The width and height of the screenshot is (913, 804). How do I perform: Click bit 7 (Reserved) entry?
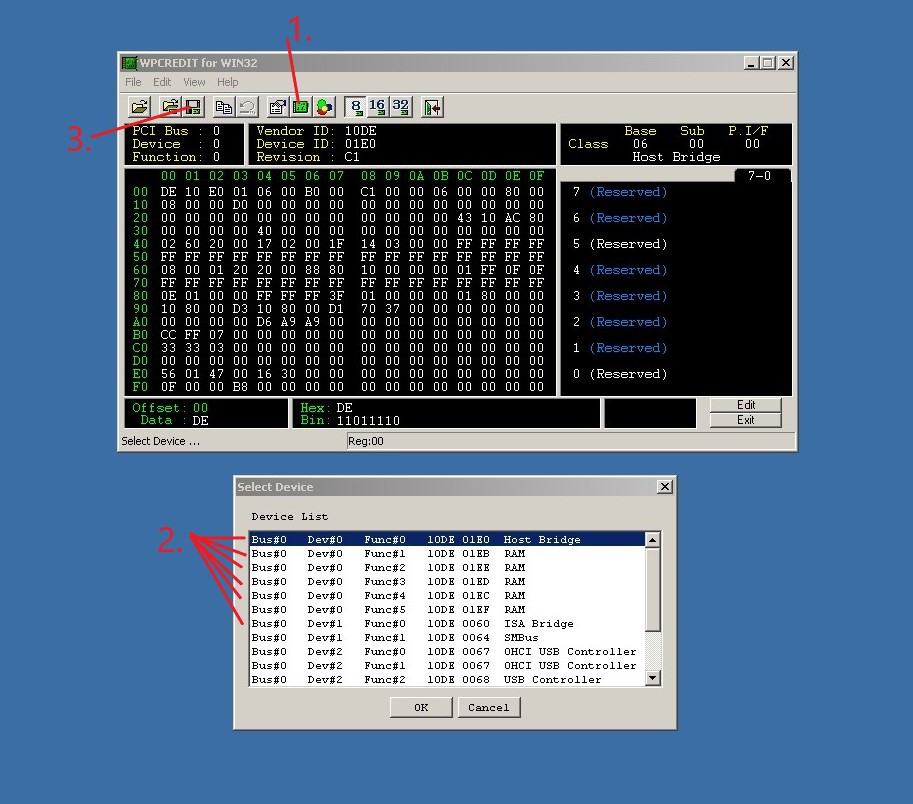click(620, 192)
